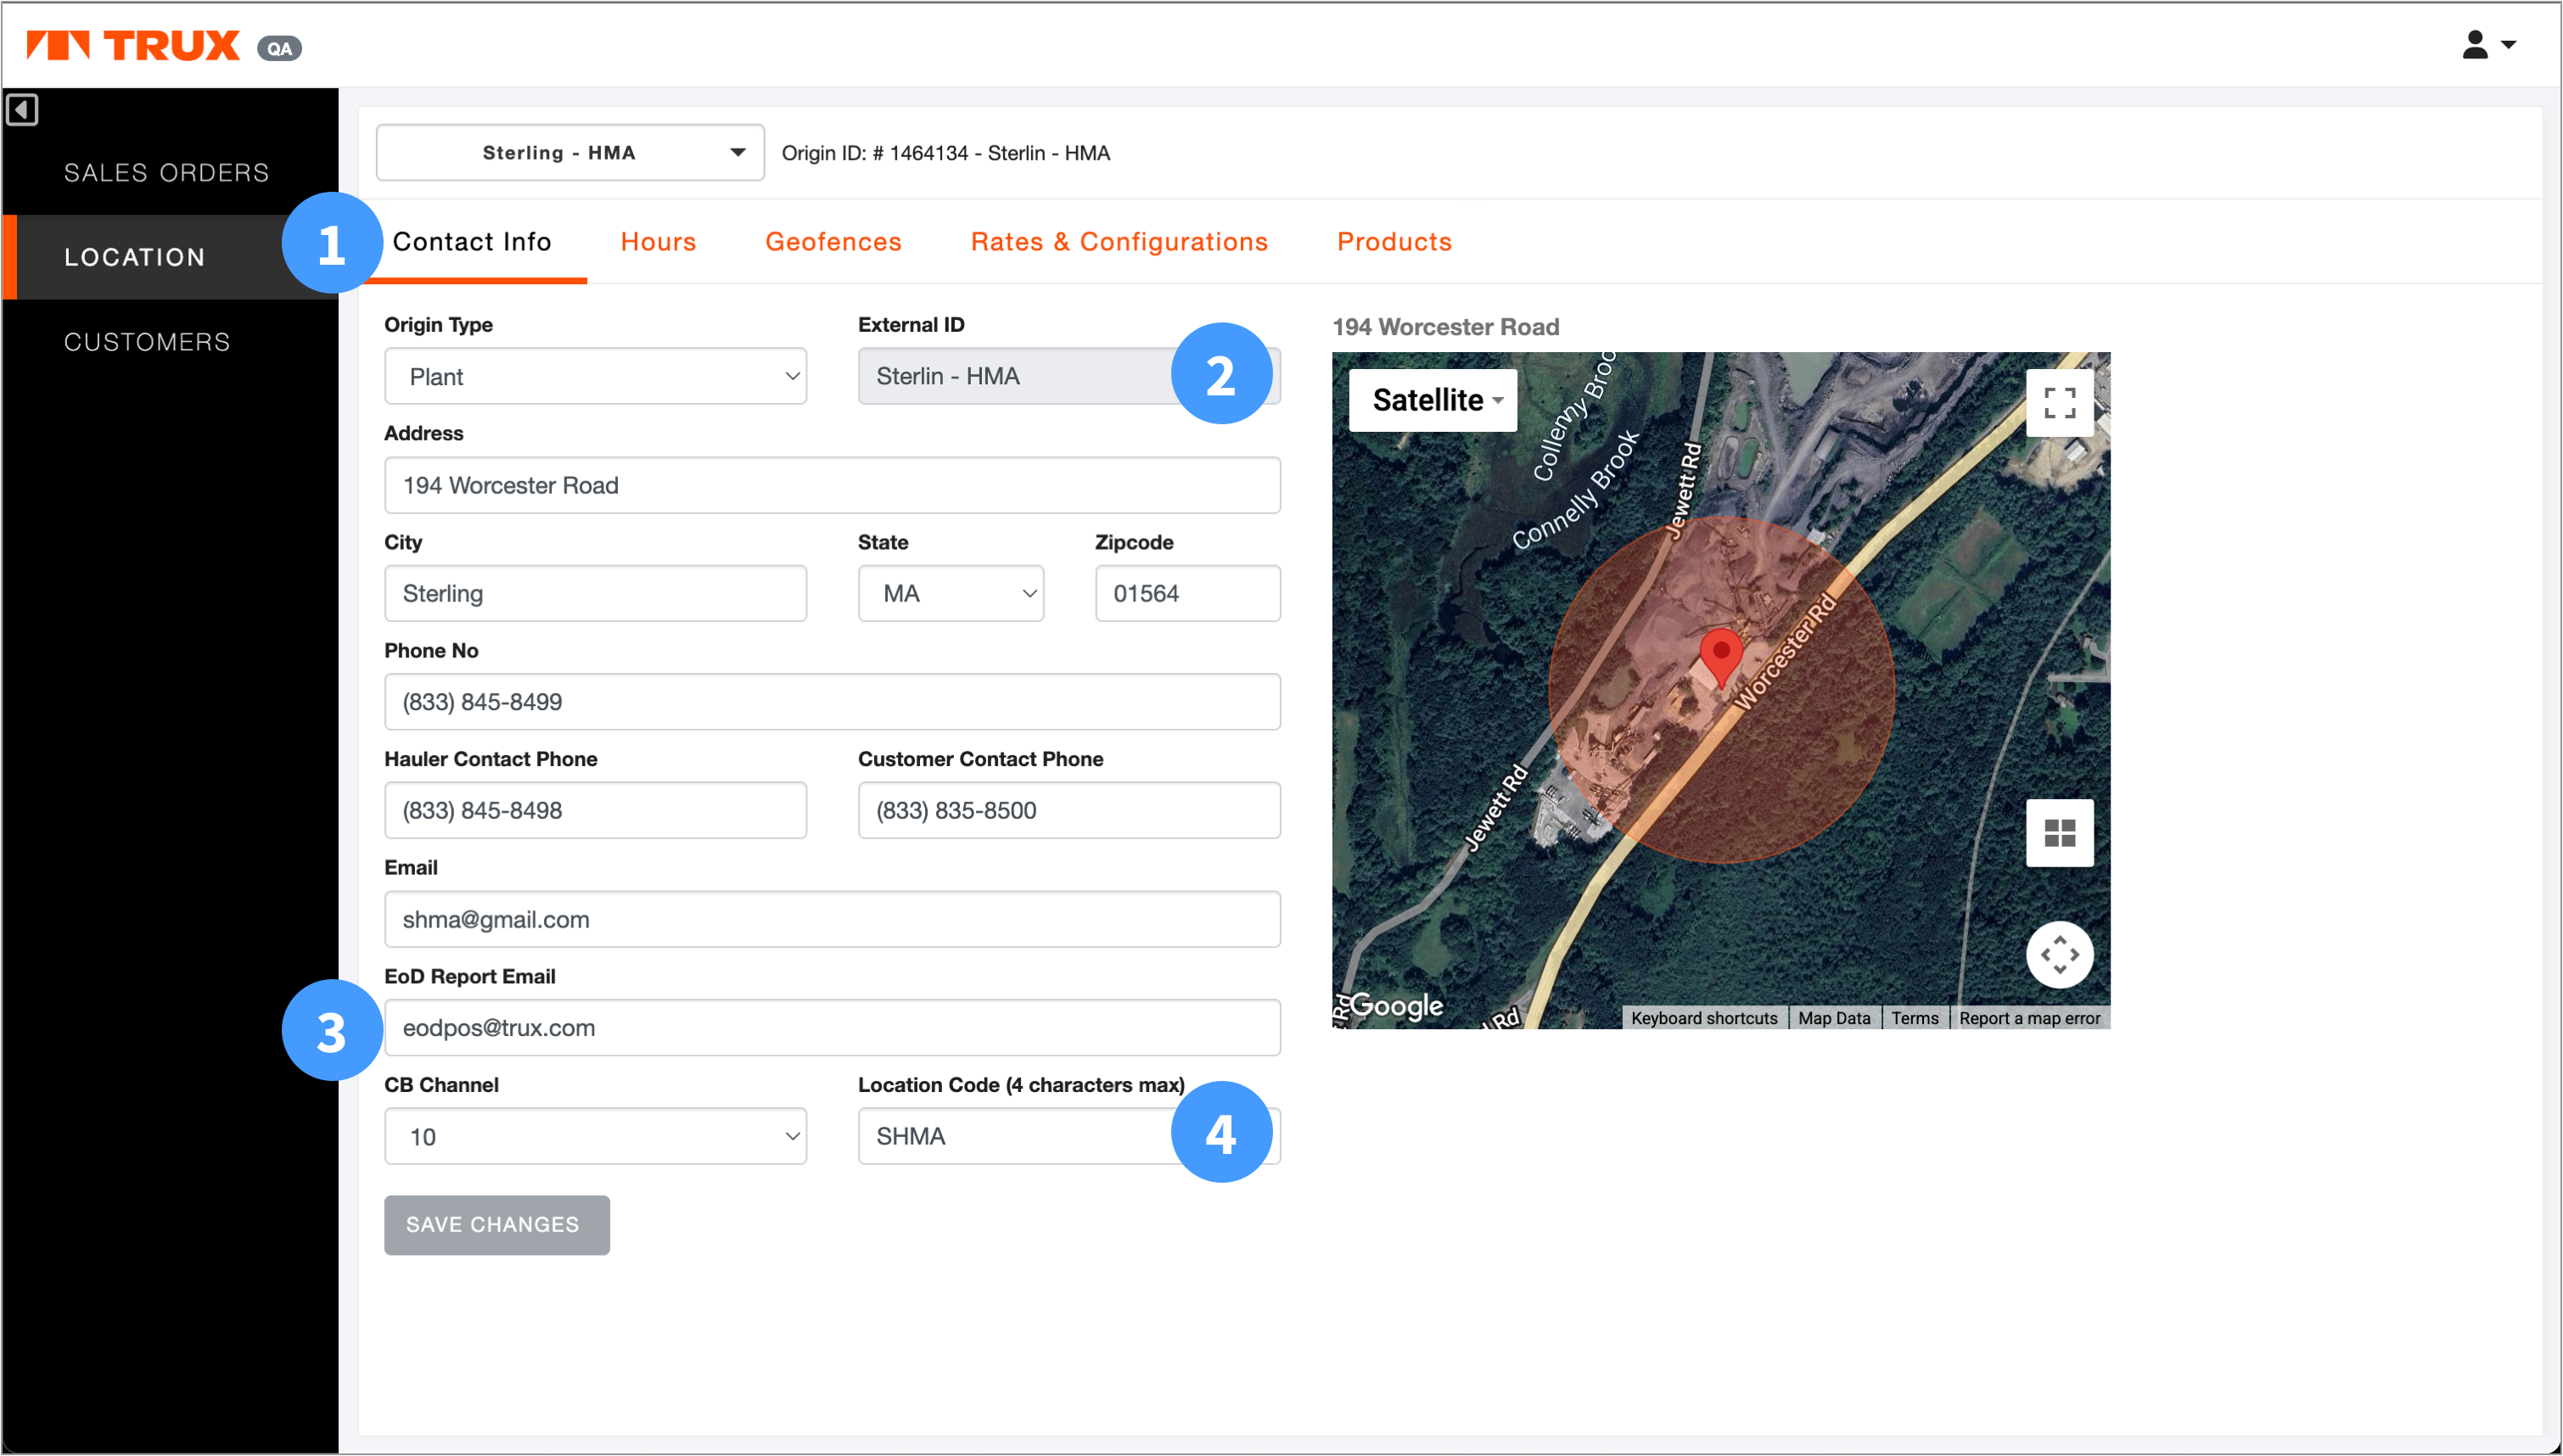
Task: Click the Save Changes button
Action: point(497,1224)
